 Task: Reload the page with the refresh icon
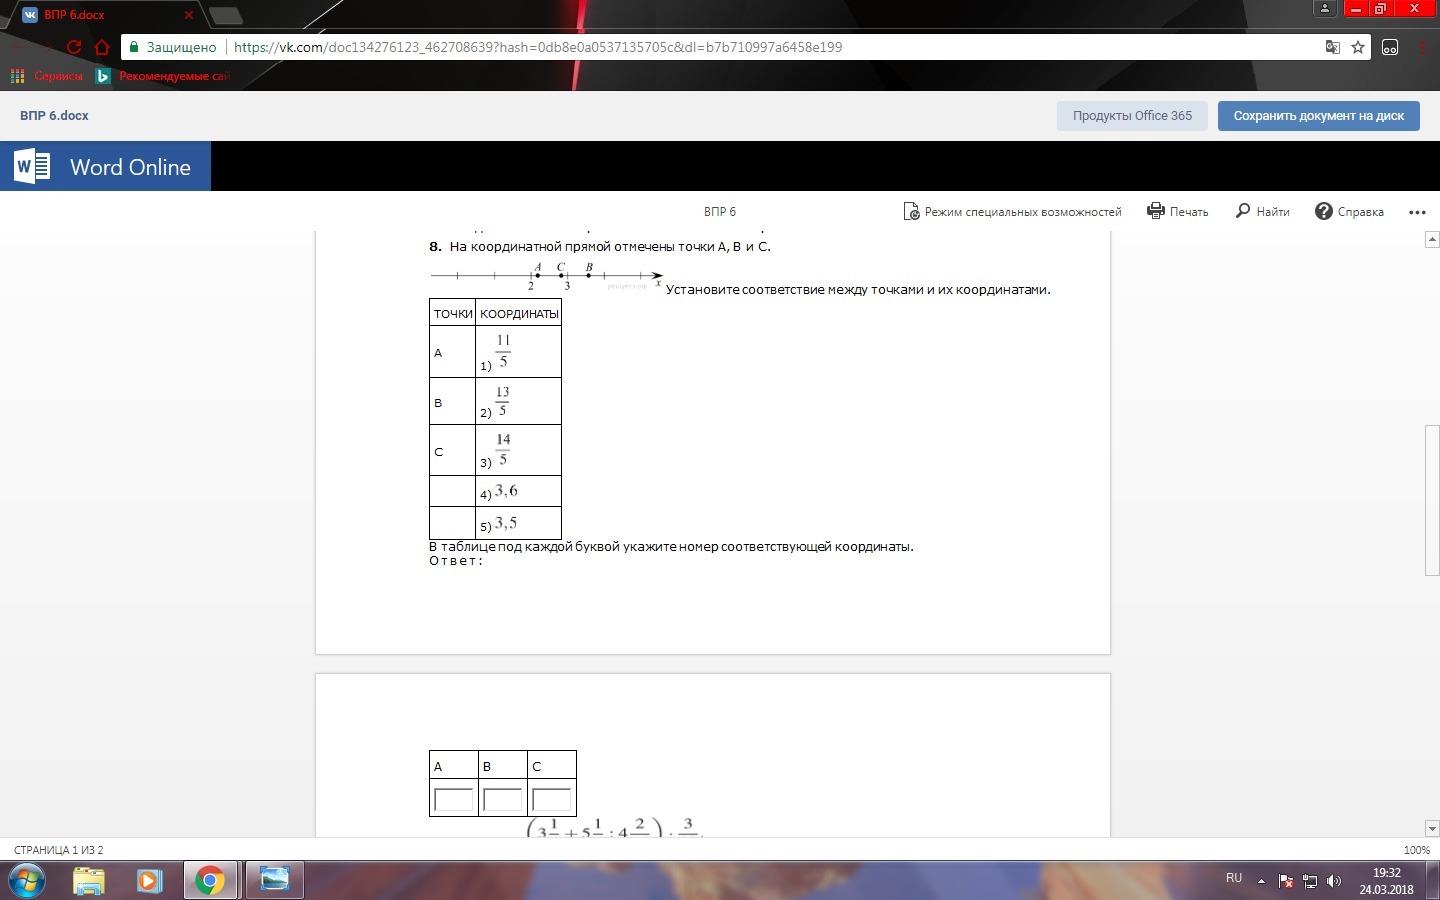click(73, 47)
